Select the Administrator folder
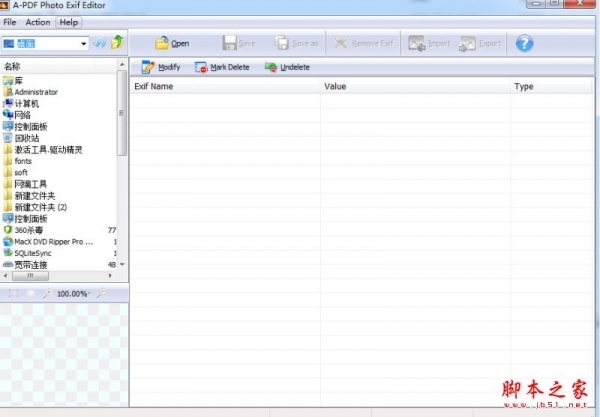The image size is (600, 417). pyautogui.click(x=36, y=92)
